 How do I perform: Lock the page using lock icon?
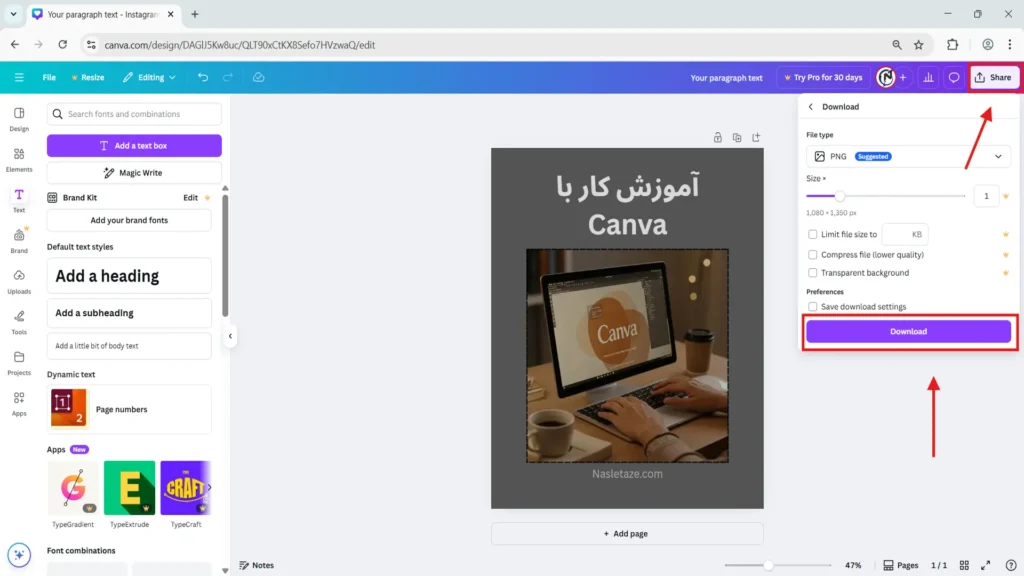[718, 137]
